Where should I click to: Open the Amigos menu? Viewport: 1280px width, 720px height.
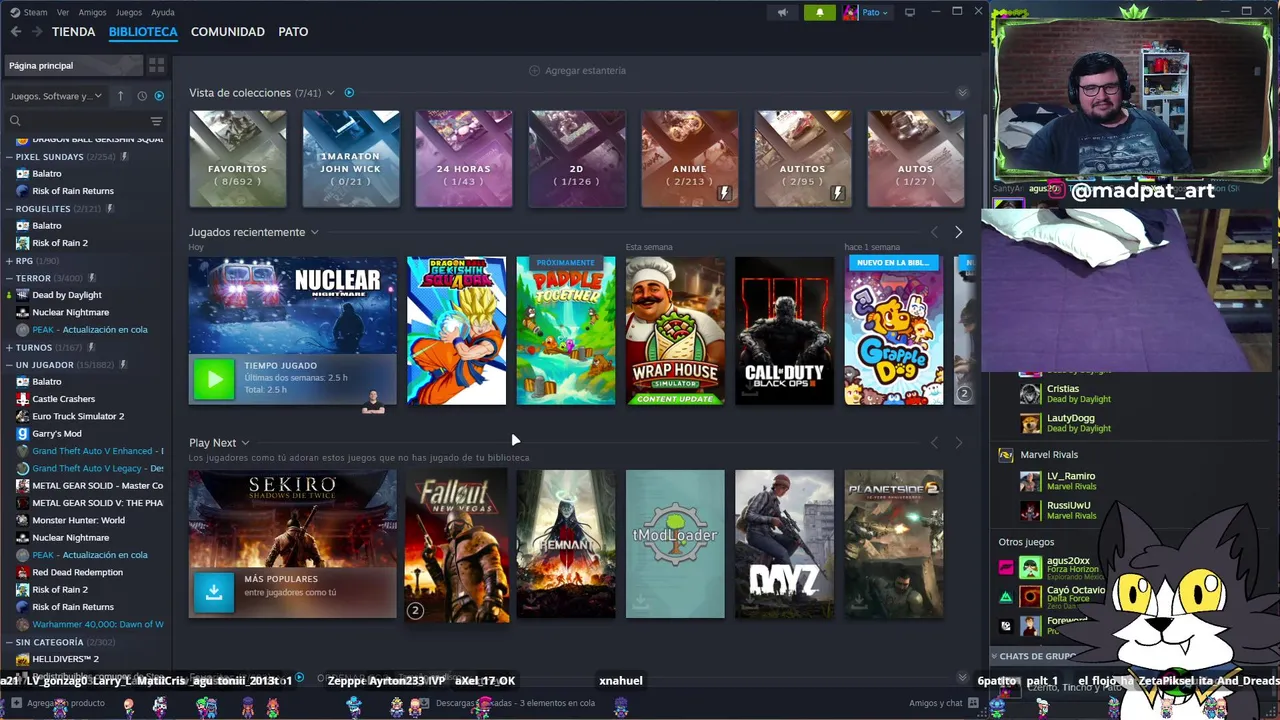92,12
